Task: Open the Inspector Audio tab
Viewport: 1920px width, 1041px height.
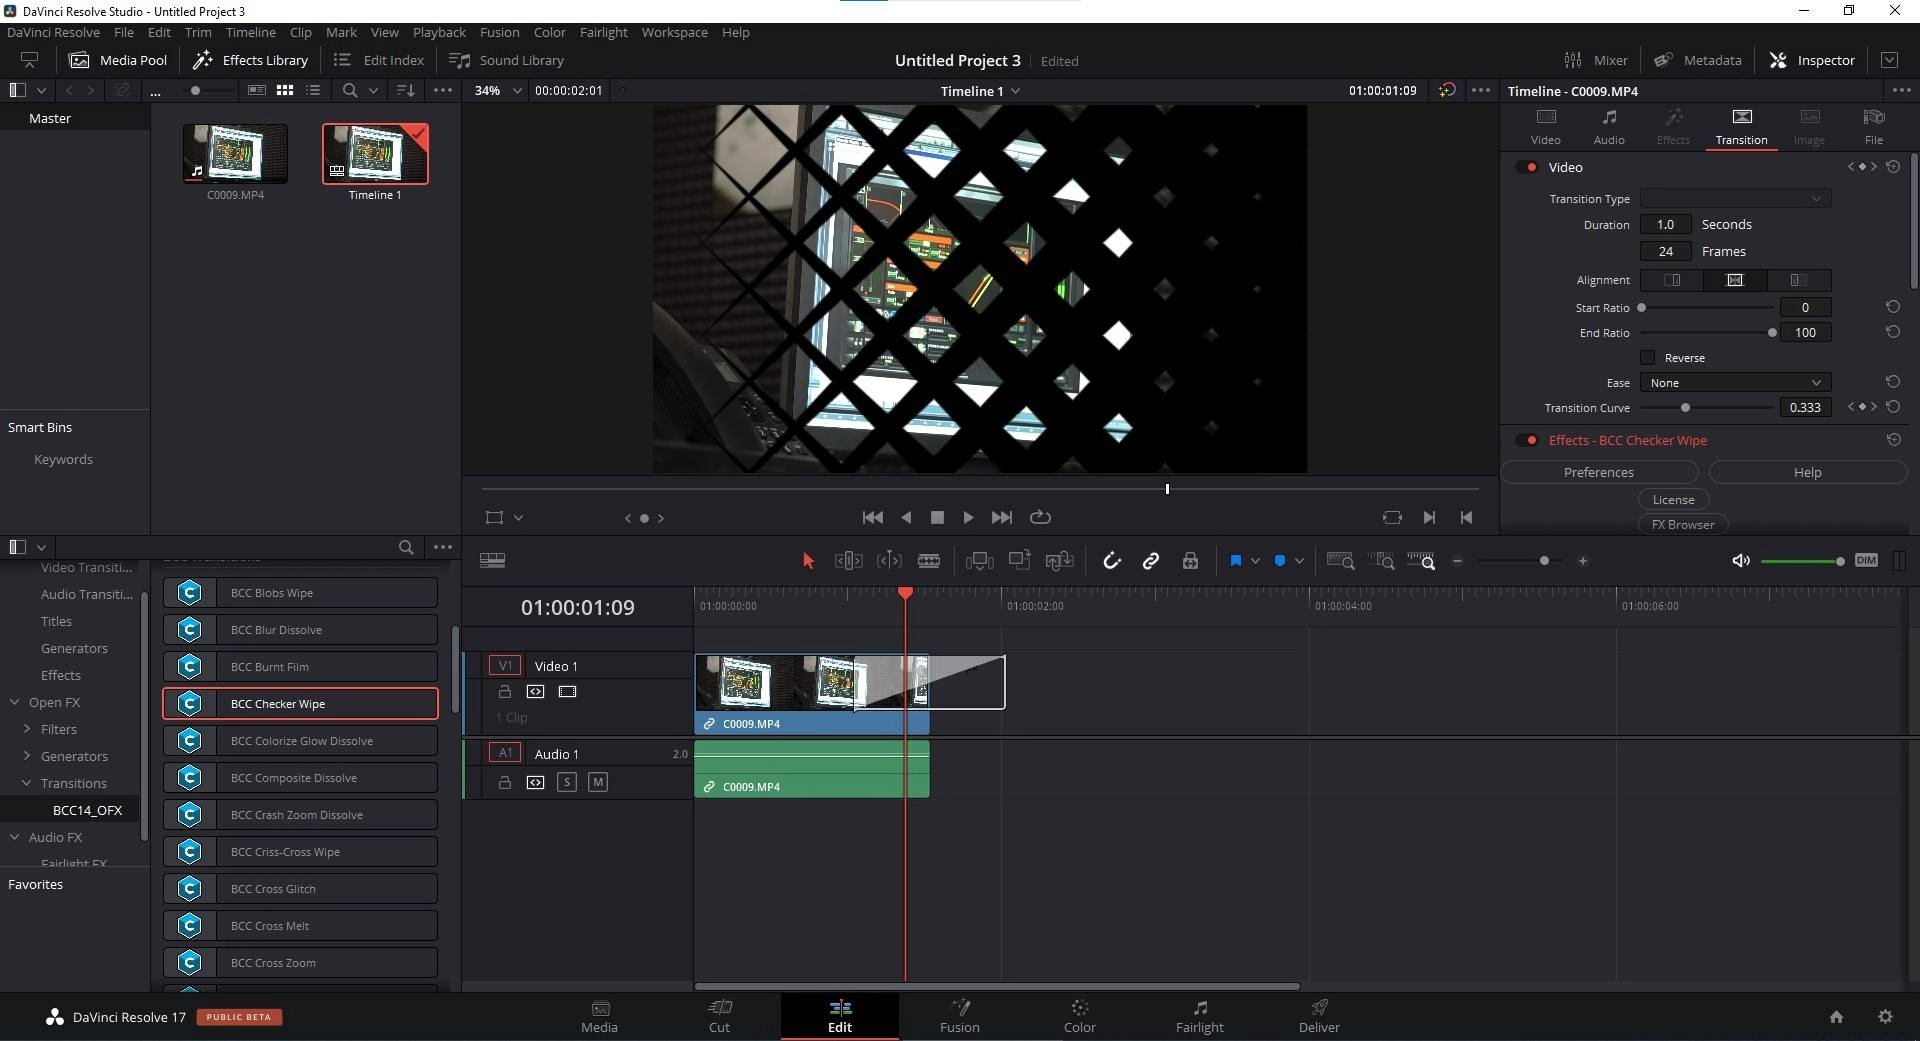Action: click(1609, 127)
